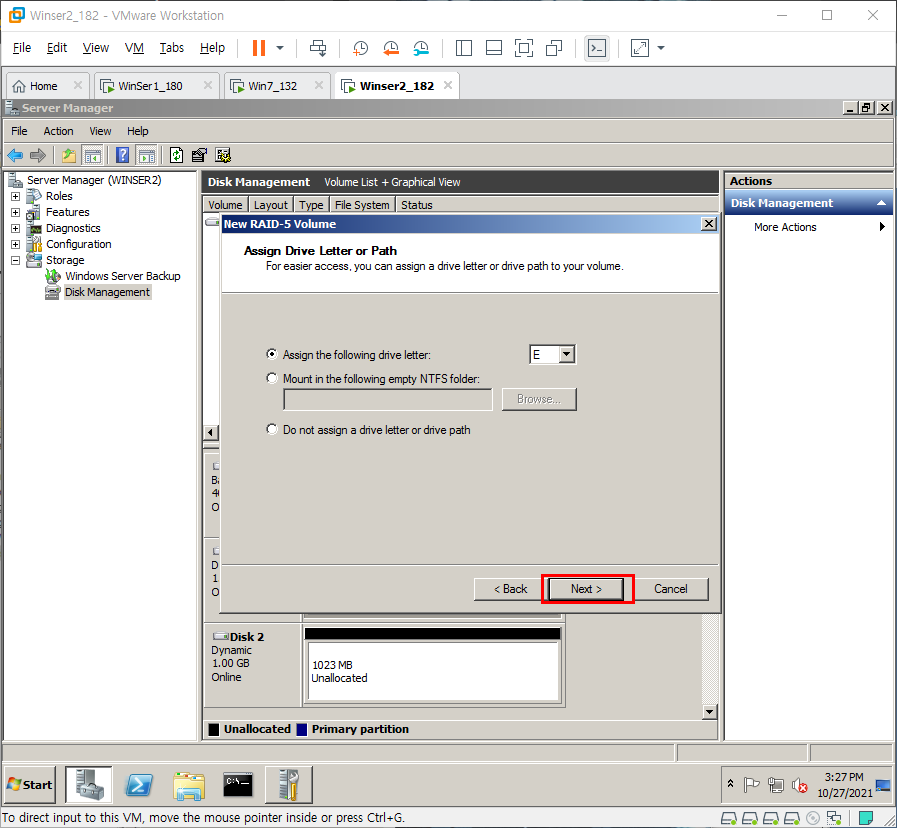Image resolution: width=897 pixels, height=828 pixels.
Task: Collapse the Storage tree node
Action: tap(15, 260)
